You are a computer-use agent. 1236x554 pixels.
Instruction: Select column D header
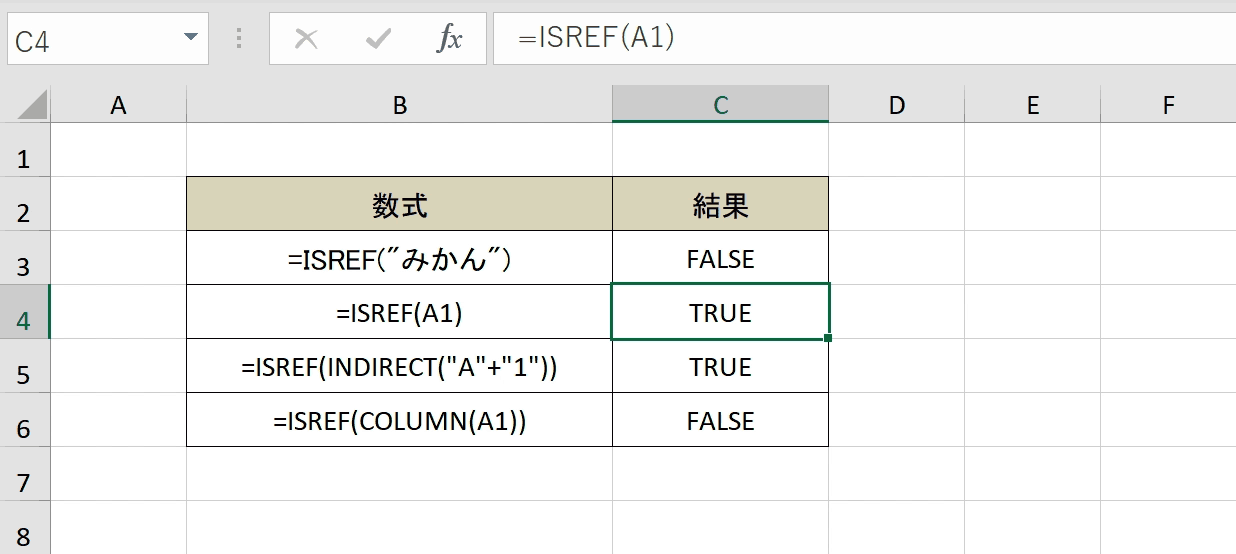point(896,104)
